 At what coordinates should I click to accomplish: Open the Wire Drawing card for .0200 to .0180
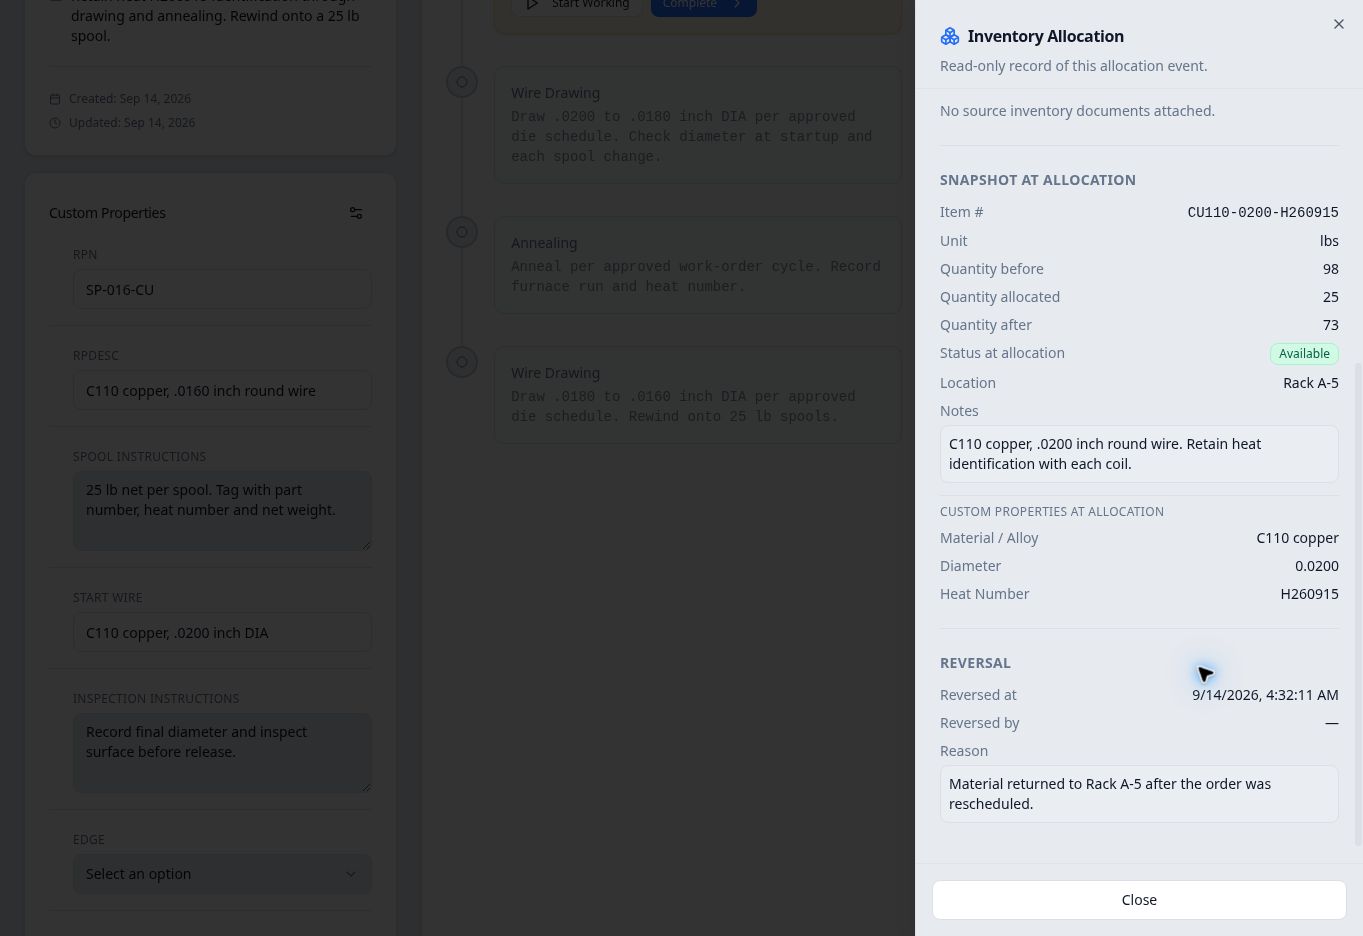tap(698, 125)
